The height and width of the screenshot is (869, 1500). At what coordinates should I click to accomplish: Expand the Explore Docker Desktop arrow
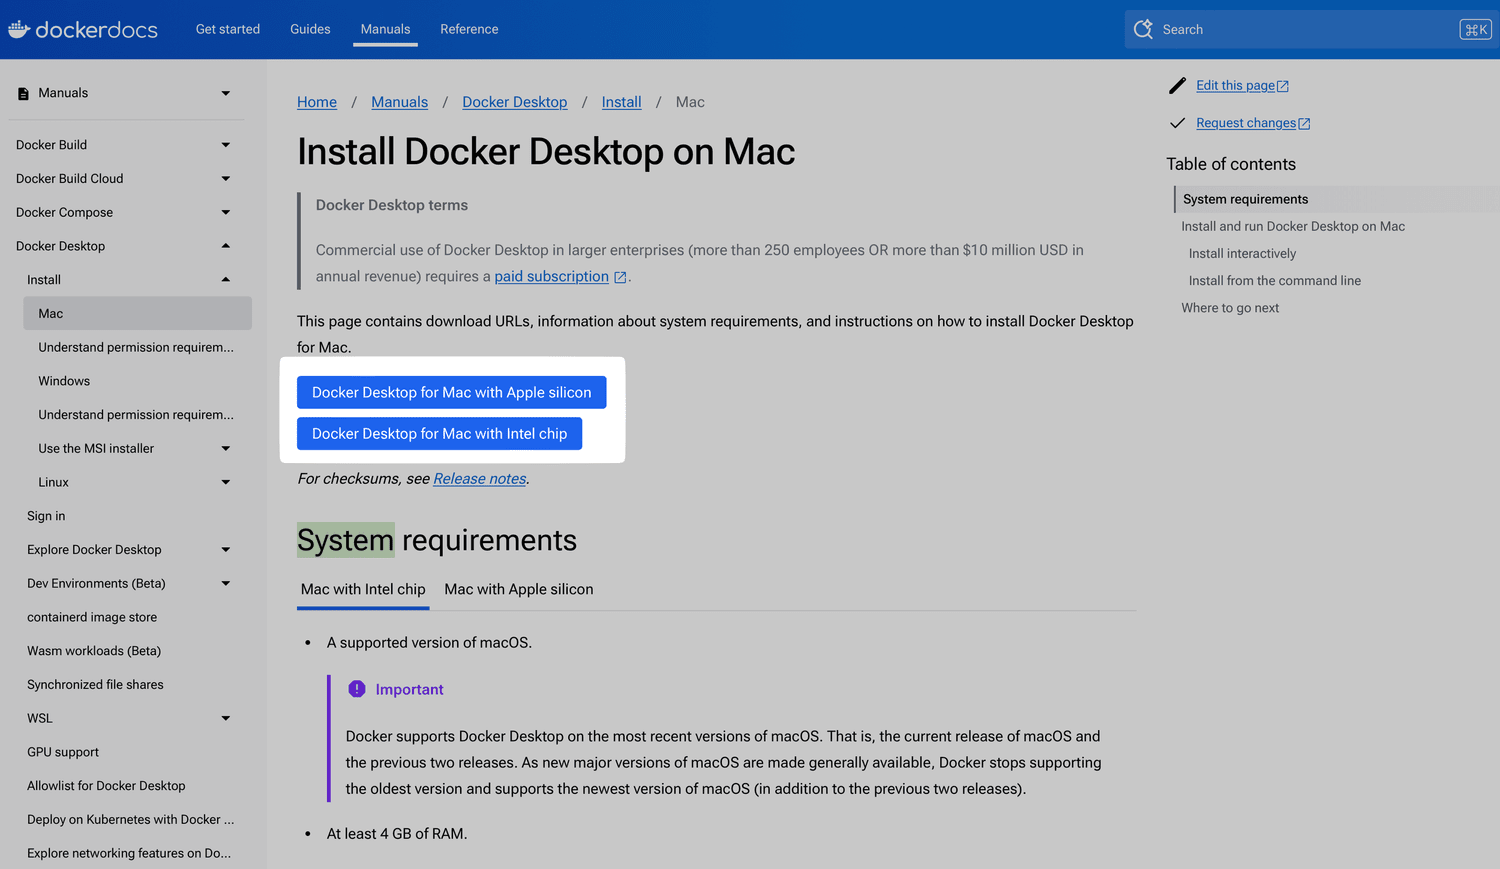226,550
